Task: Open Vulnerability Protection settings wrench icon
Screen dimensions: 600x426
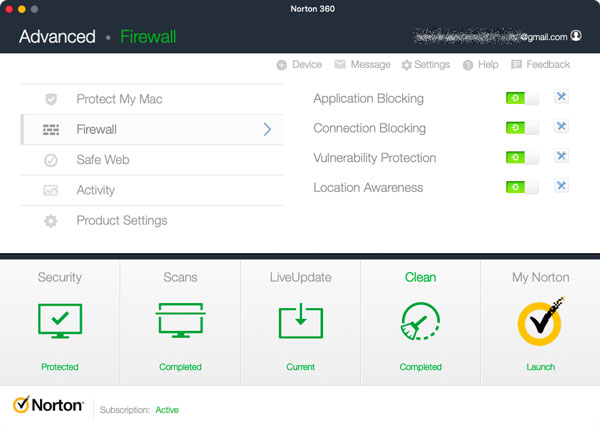Action: [x=561, y=156]
